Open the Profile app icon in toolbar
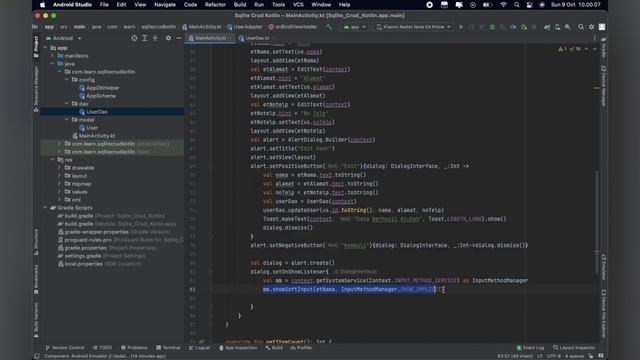640x360 pixels. [x=513, y=27]
